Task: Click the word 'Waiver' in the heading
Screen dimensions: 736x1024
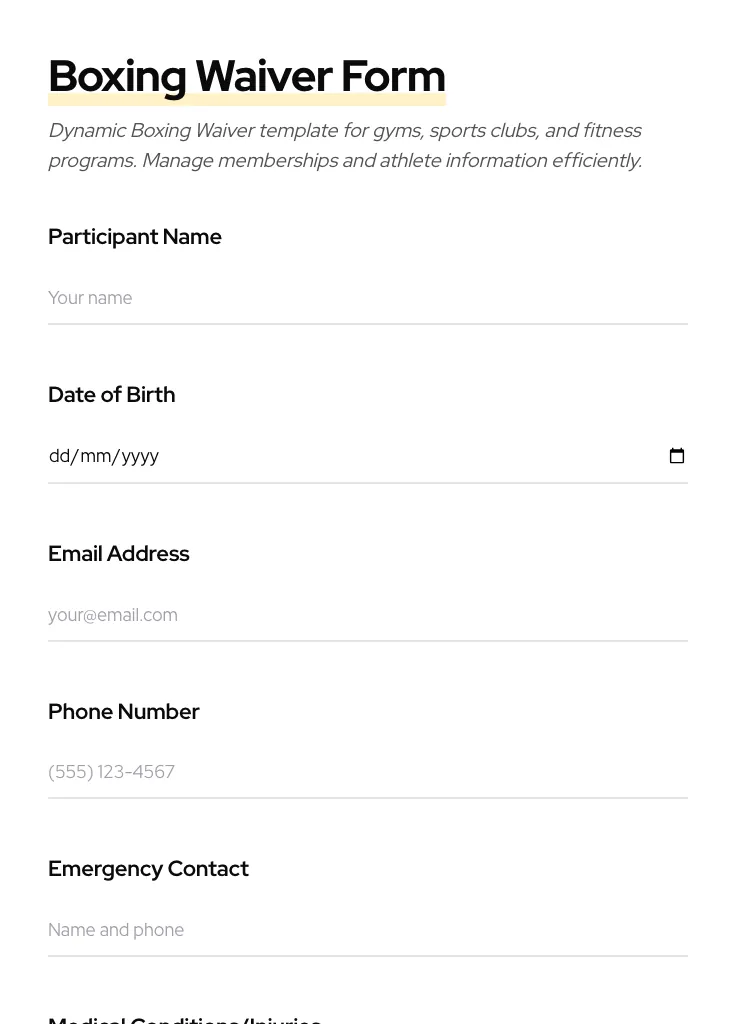Action: [x=263, y=77]
